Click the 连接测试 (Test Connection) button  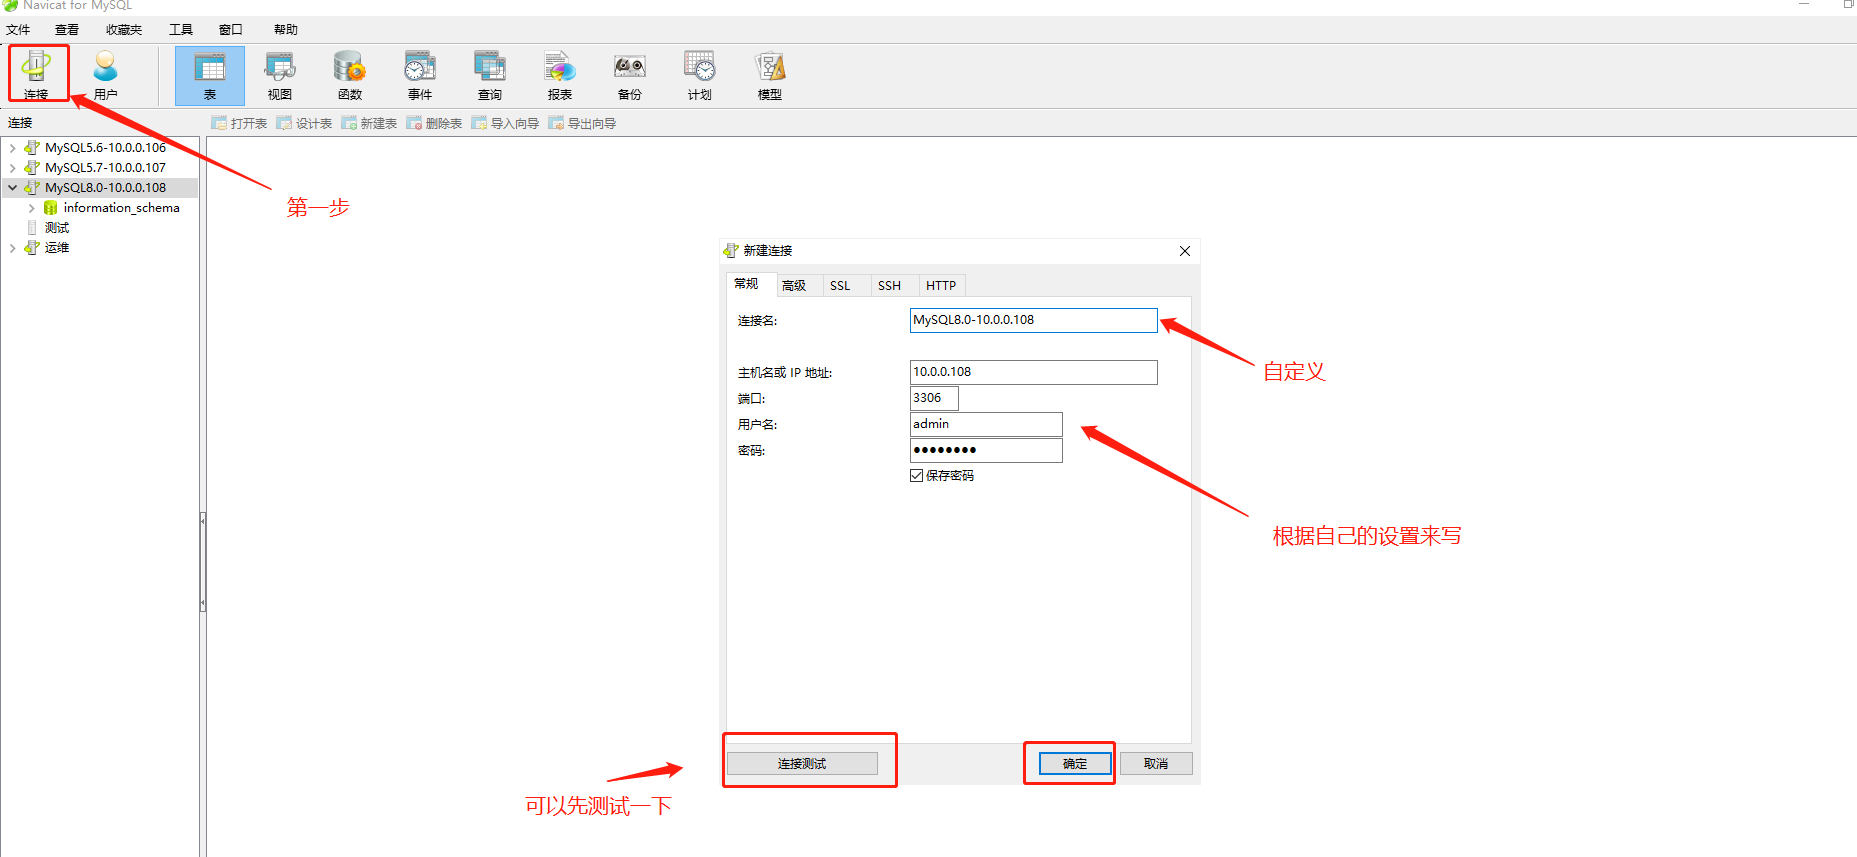(x=802, y=764)
